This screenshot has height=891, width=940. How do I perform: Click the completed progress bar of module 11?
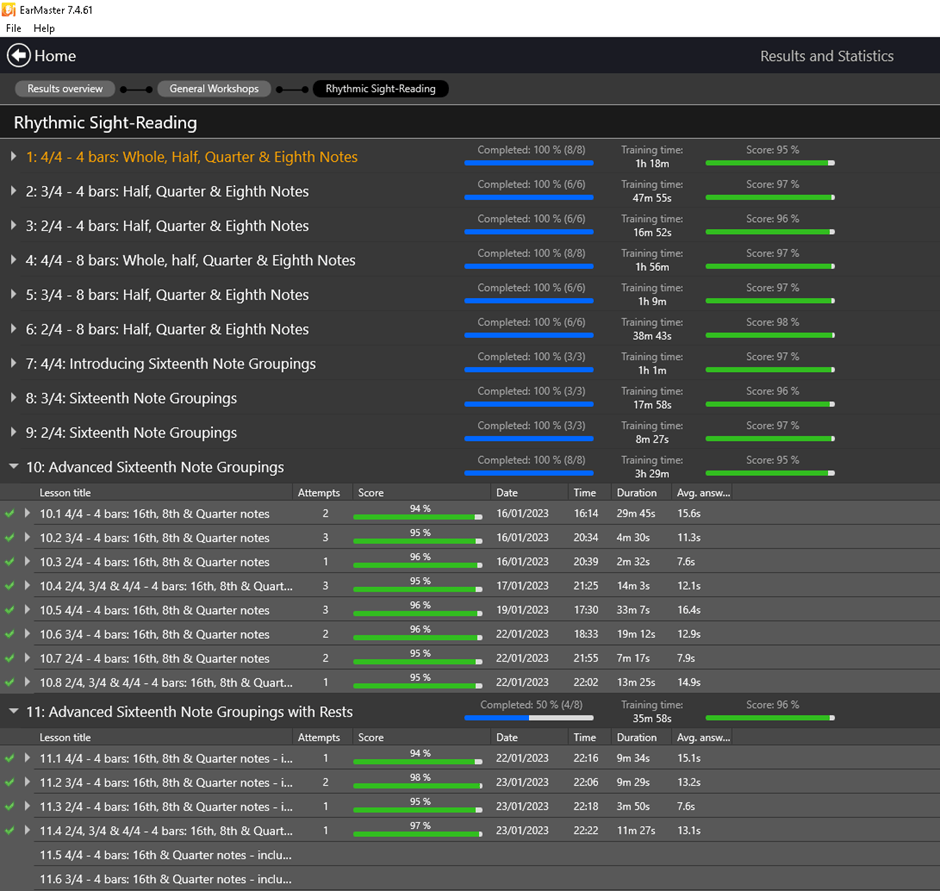tap(528, 717)
